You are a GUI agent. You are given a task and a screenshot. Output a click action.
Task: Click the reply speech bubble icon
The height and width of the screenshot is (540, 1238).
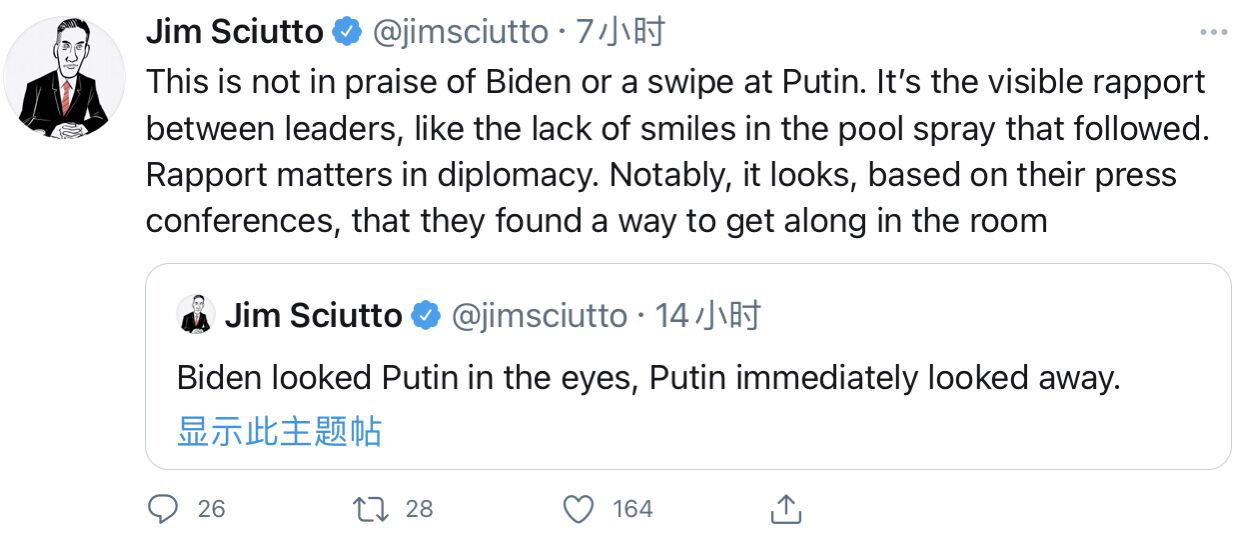162,509
